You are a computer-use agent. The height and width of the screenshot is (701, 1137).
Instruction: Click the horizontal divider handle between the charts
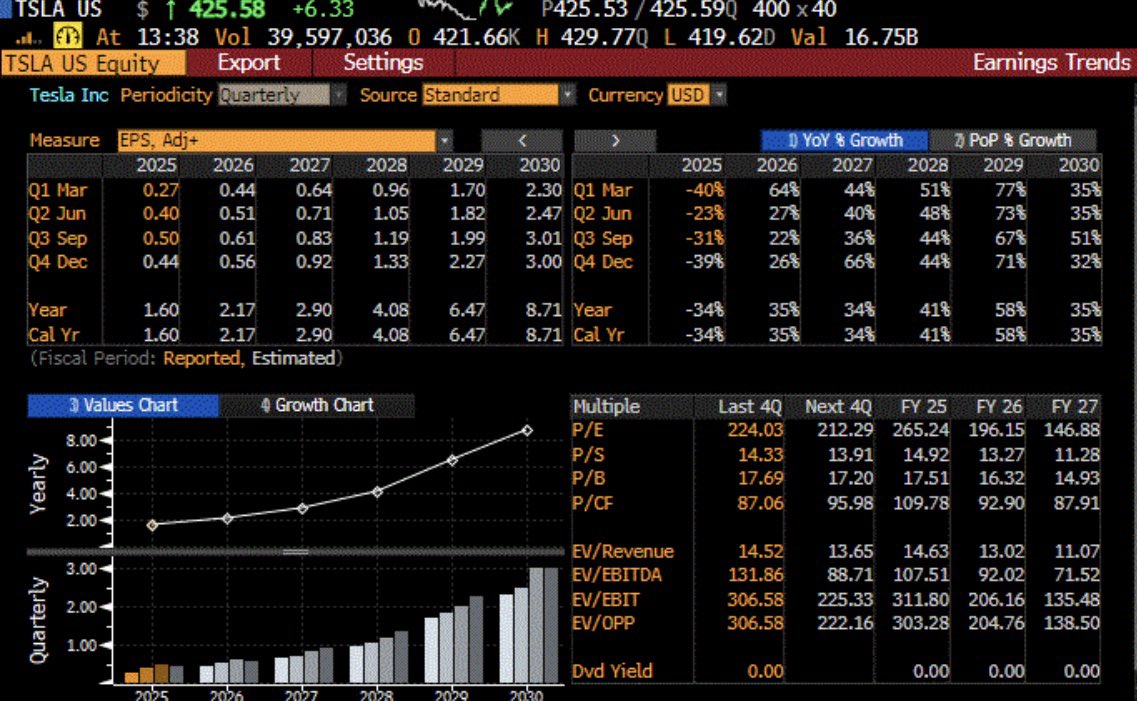click(296, 551)
